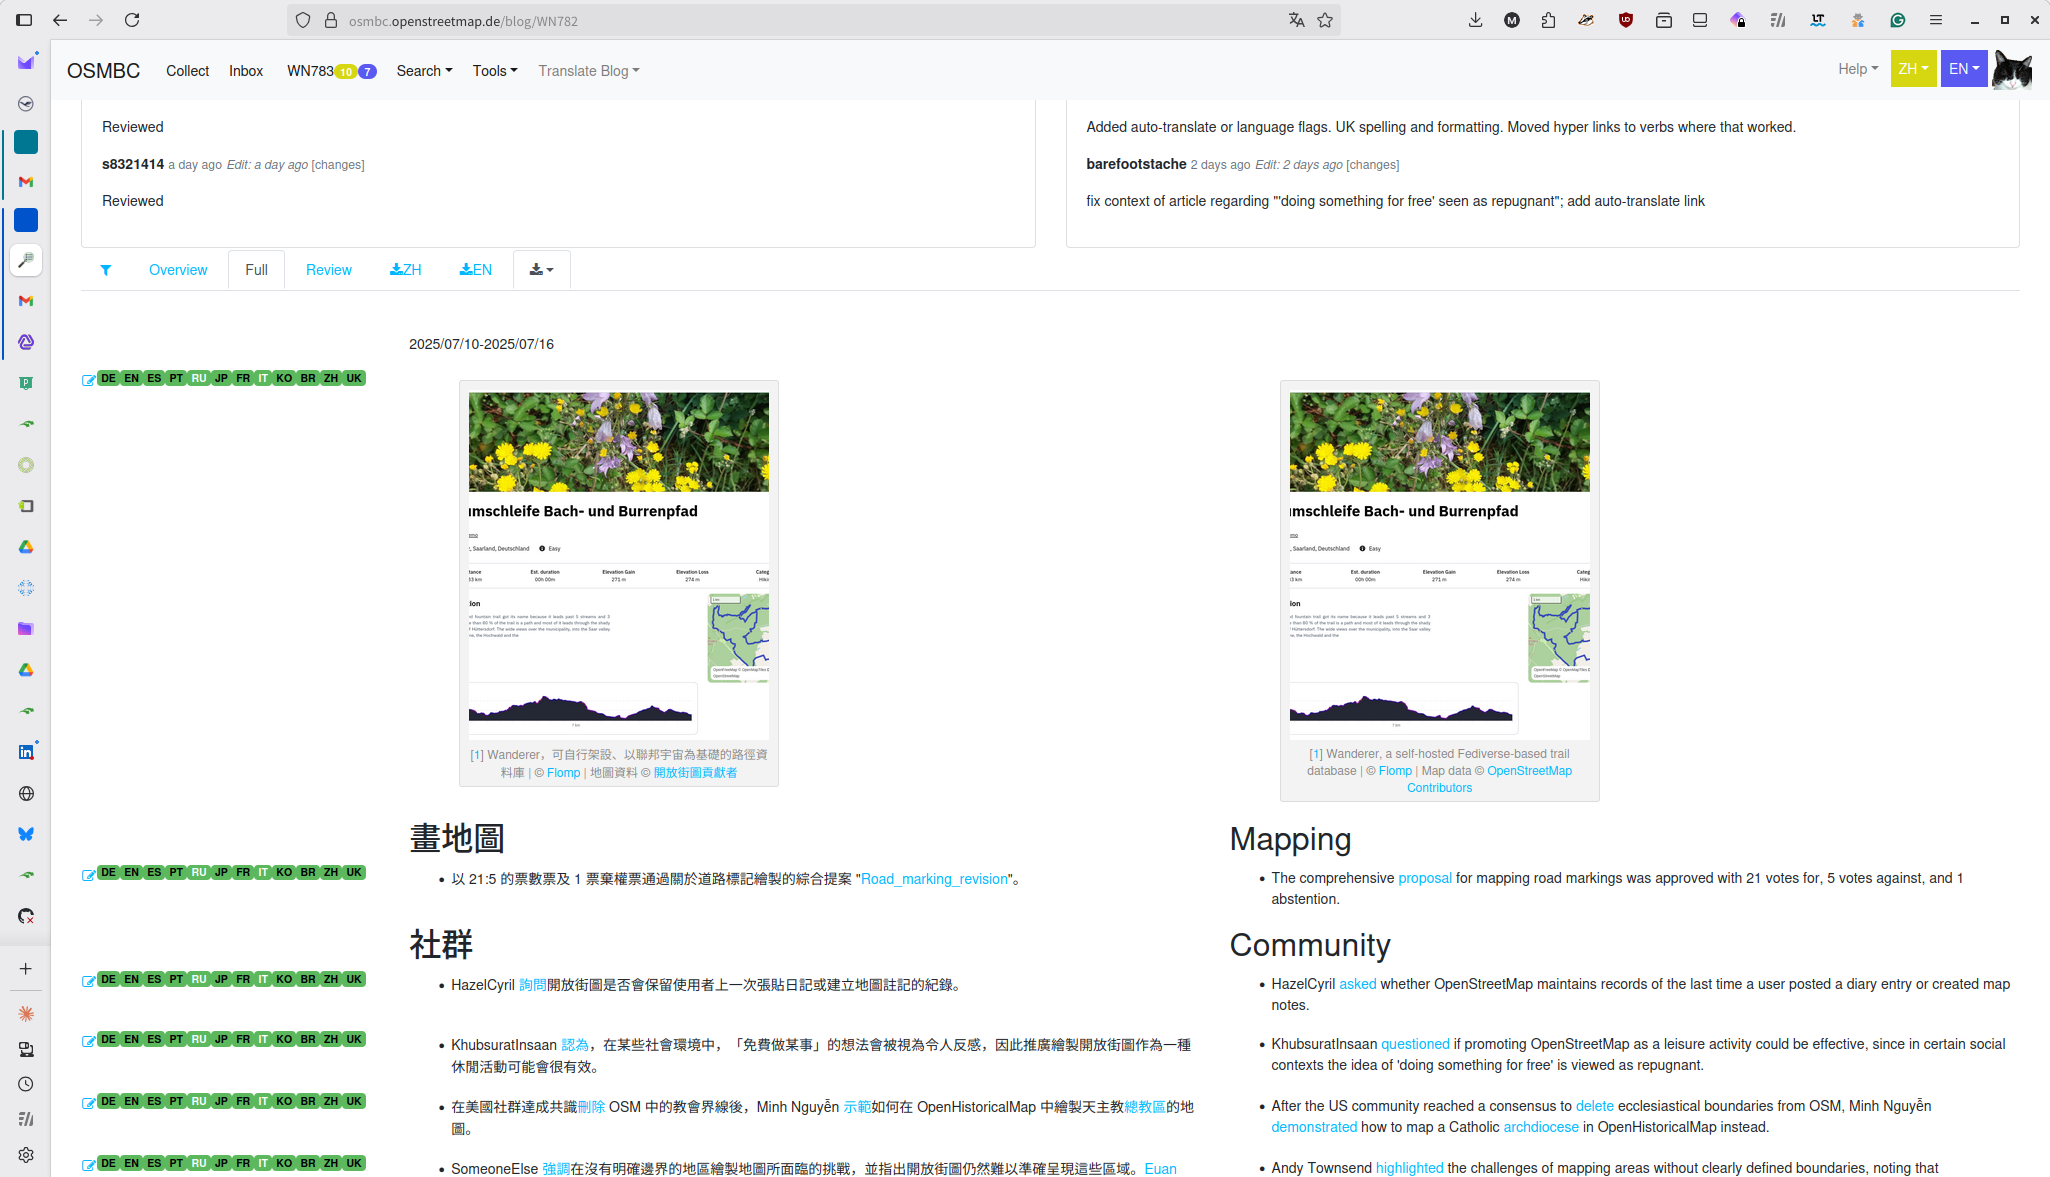This screenshot has width=2050, height=1177.
Task: Open the LinkedIn sidebar tab
Action: [26, 752]
